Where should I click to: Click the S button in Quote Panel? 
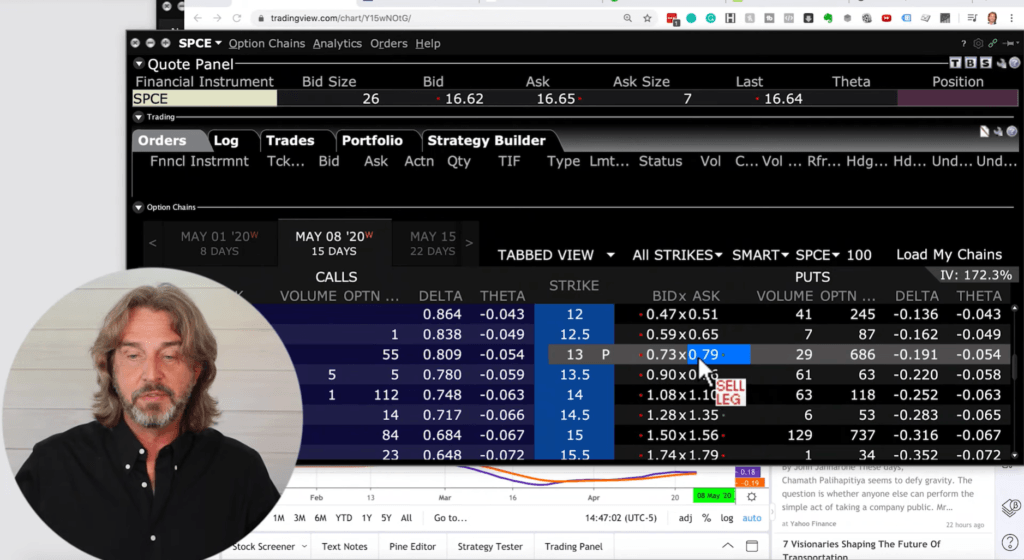985,63
